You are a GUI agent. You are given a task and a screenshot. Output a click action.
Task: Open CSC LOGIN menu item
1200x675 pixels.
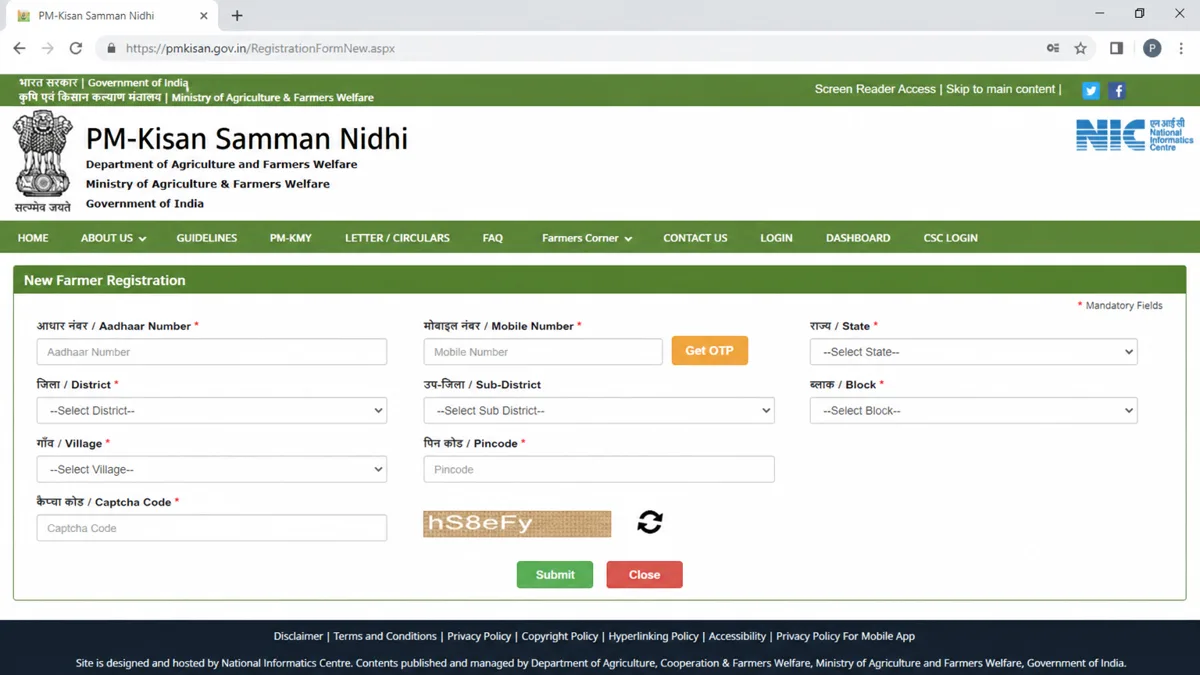click(x=951, y=238)
